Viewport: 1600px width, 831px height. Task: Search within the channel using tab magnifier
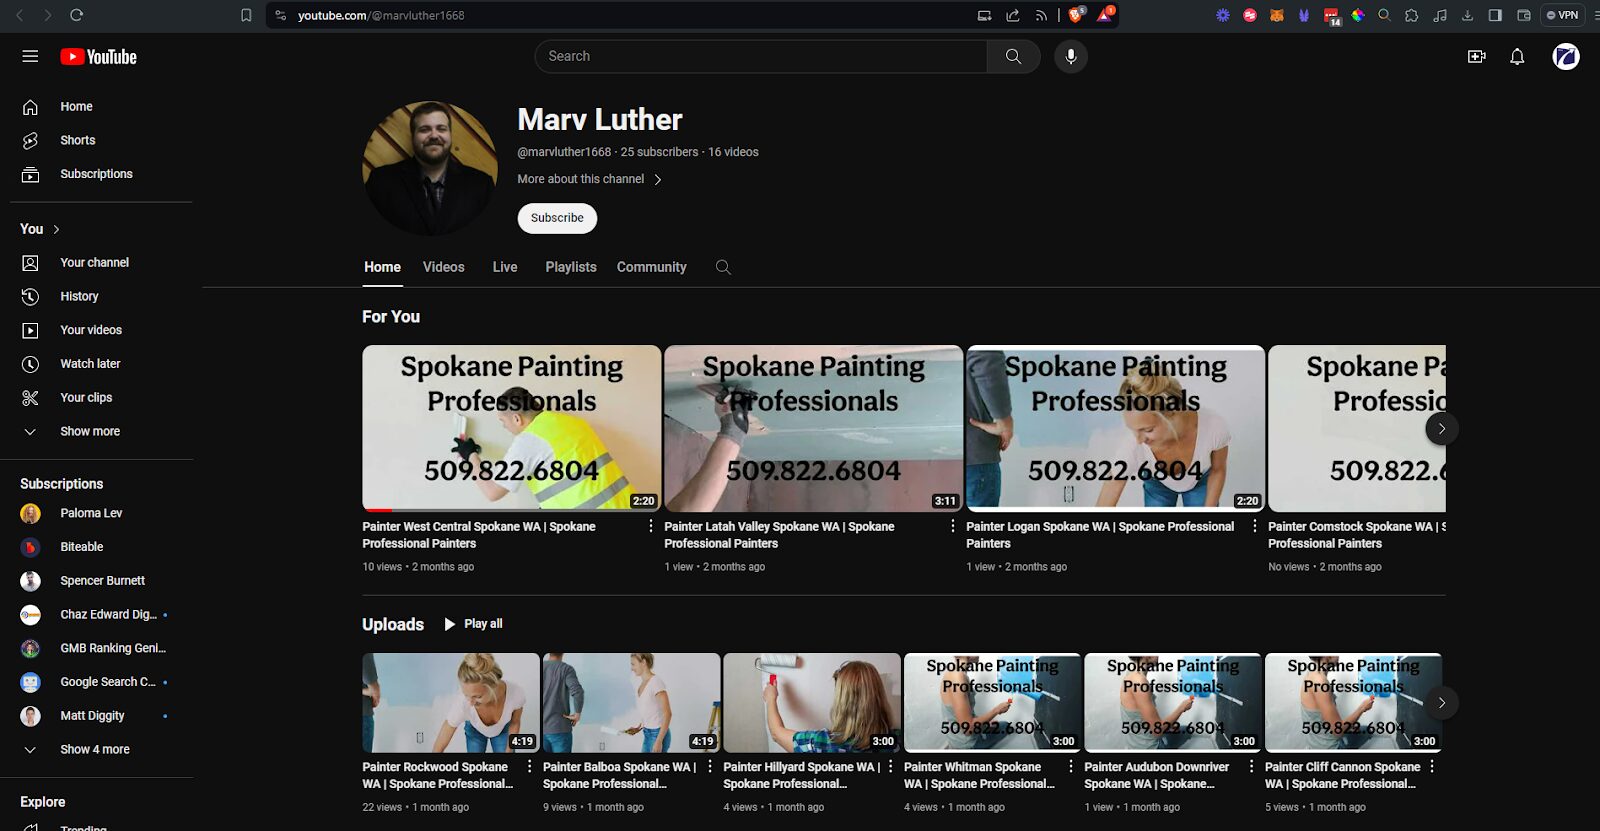(723, 267)
